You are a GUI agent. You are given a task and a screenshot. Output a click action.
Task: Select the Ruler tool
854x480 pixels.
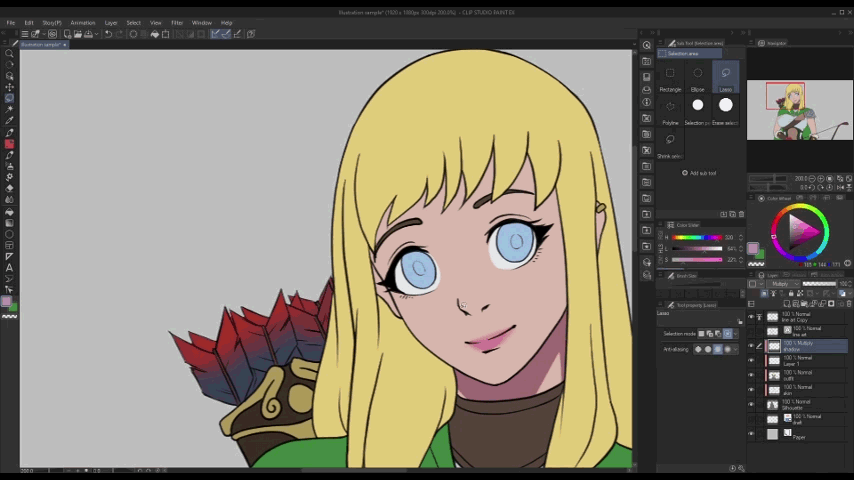point(9,256)
